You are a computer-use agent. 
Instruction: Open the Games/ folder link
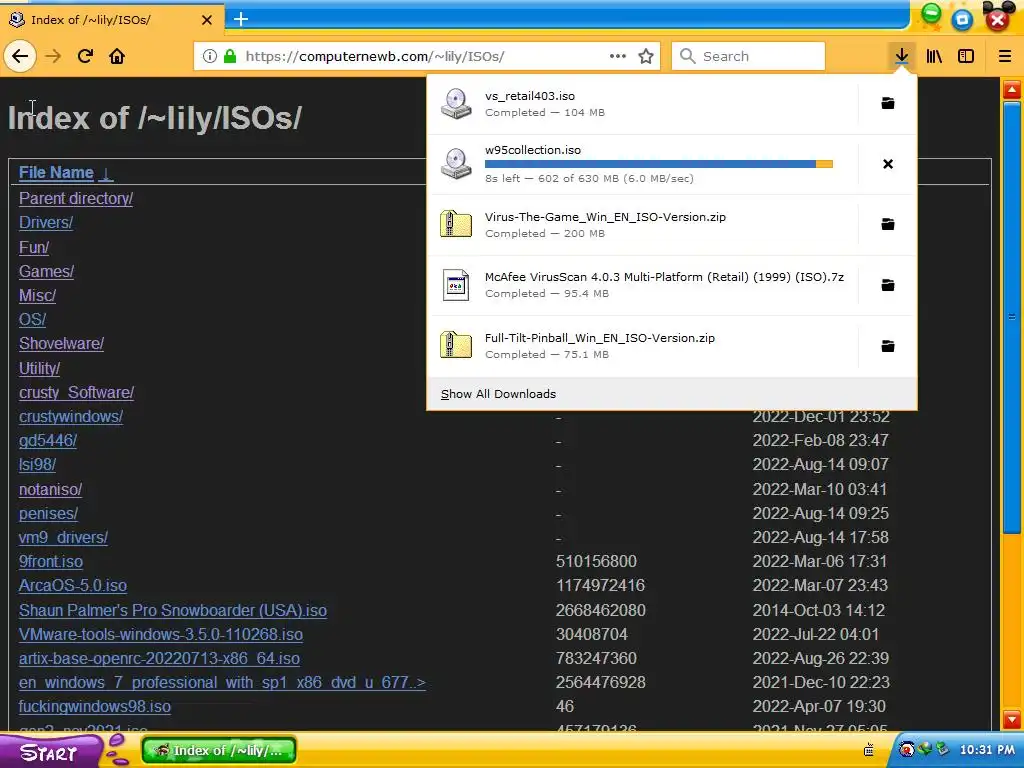click(46, 272)
